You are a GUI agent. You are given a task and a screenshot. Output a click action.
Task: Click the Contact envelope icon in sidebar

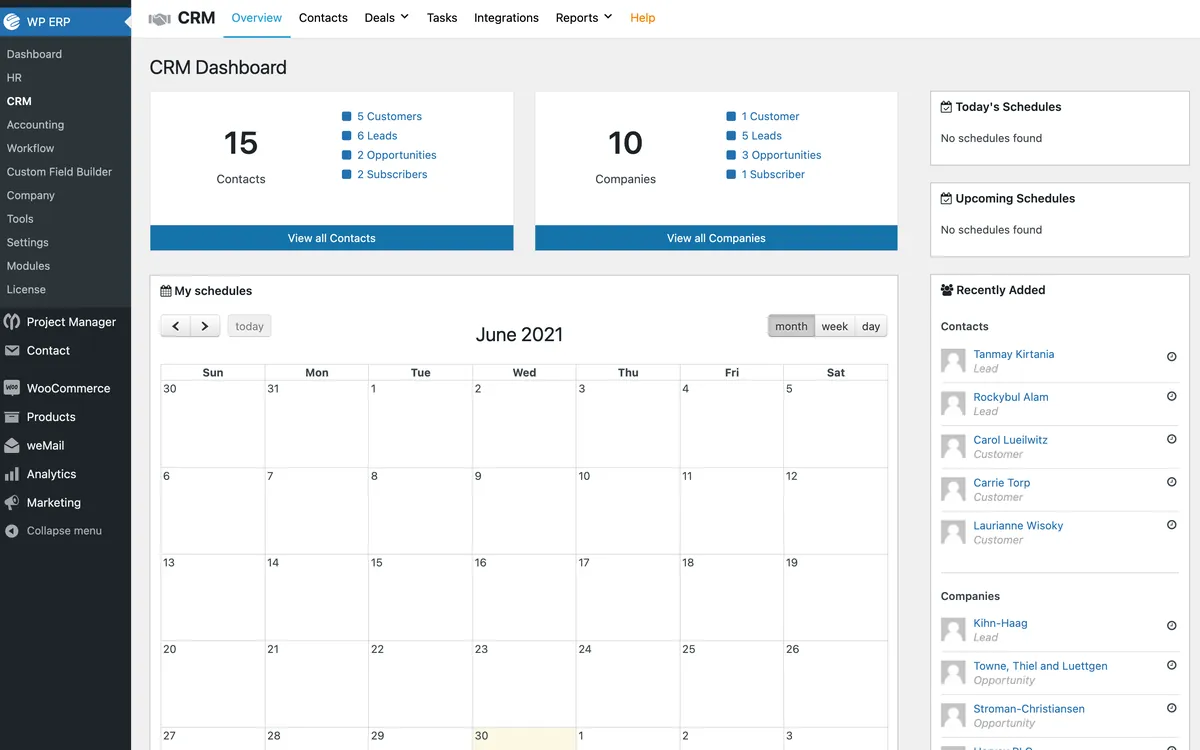click(x=12, y=351)
